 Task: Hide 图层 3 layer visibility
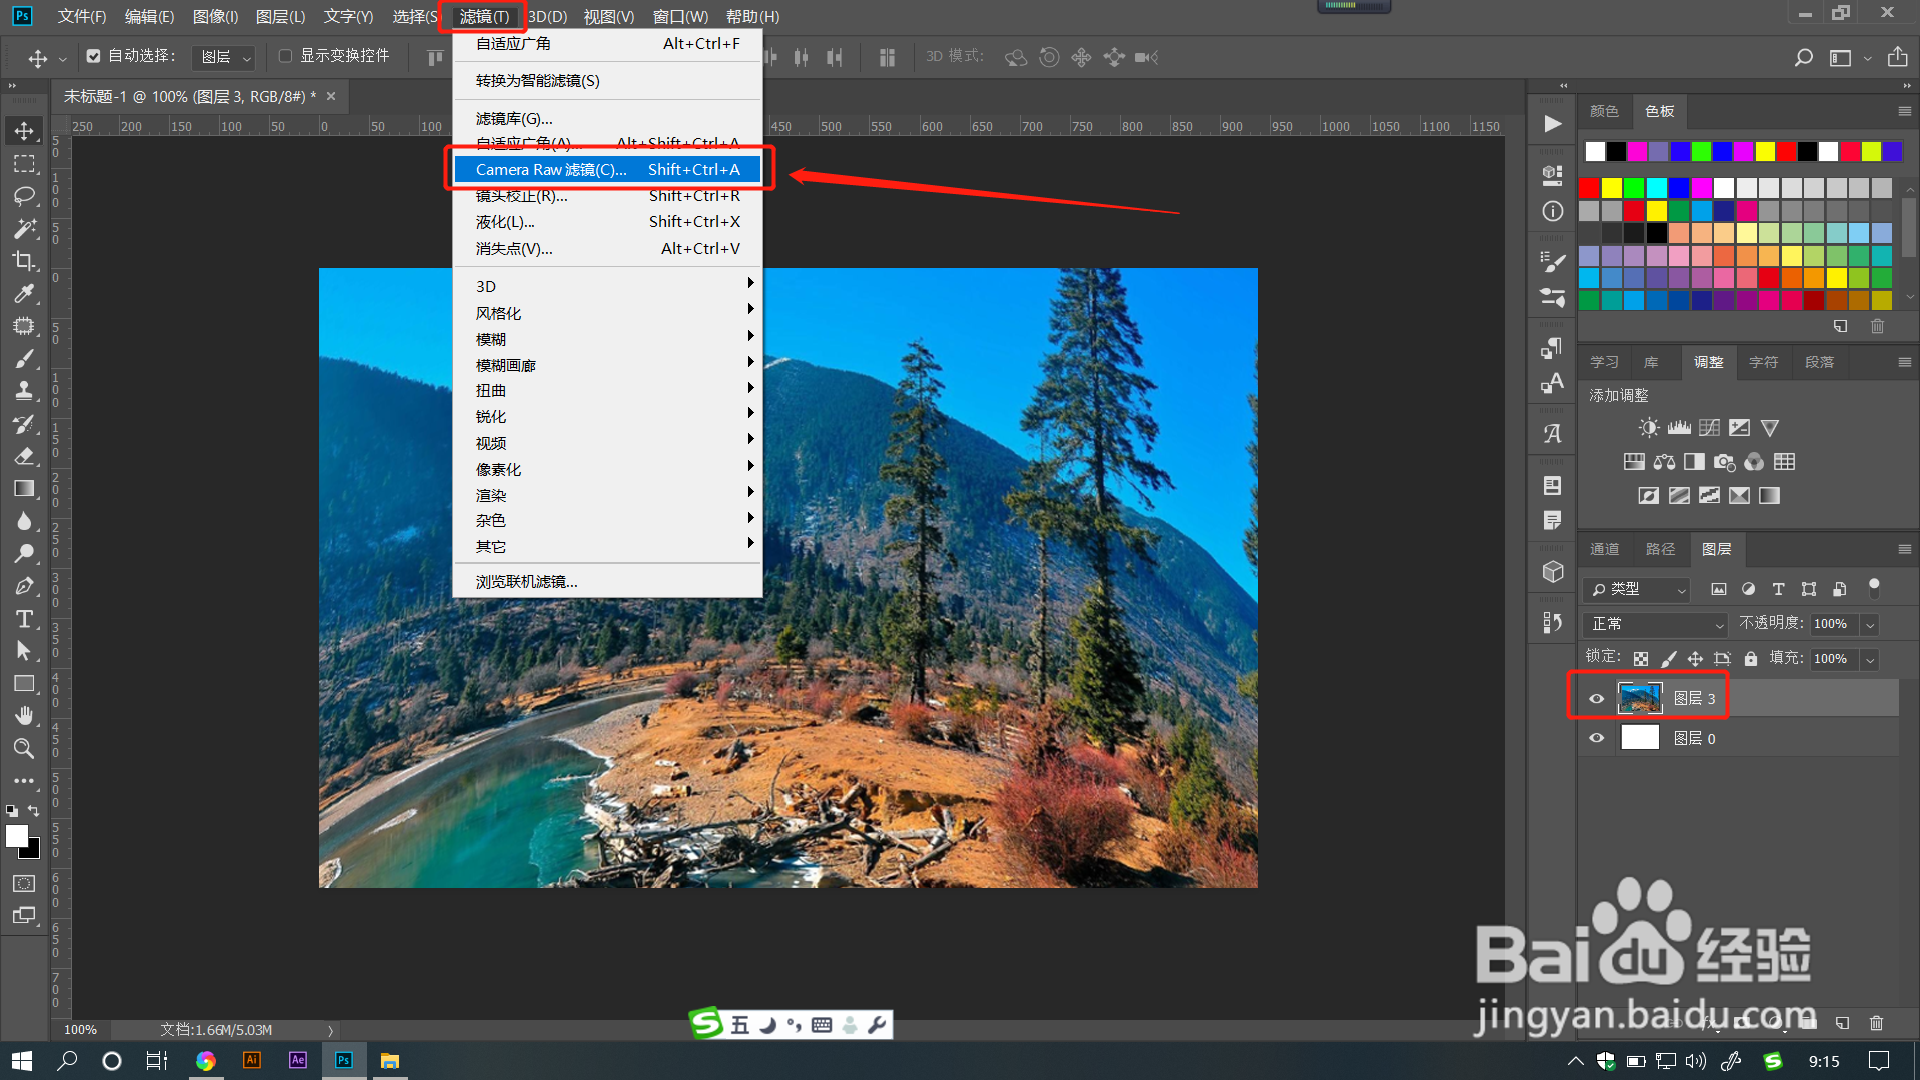coord(1596,699)
